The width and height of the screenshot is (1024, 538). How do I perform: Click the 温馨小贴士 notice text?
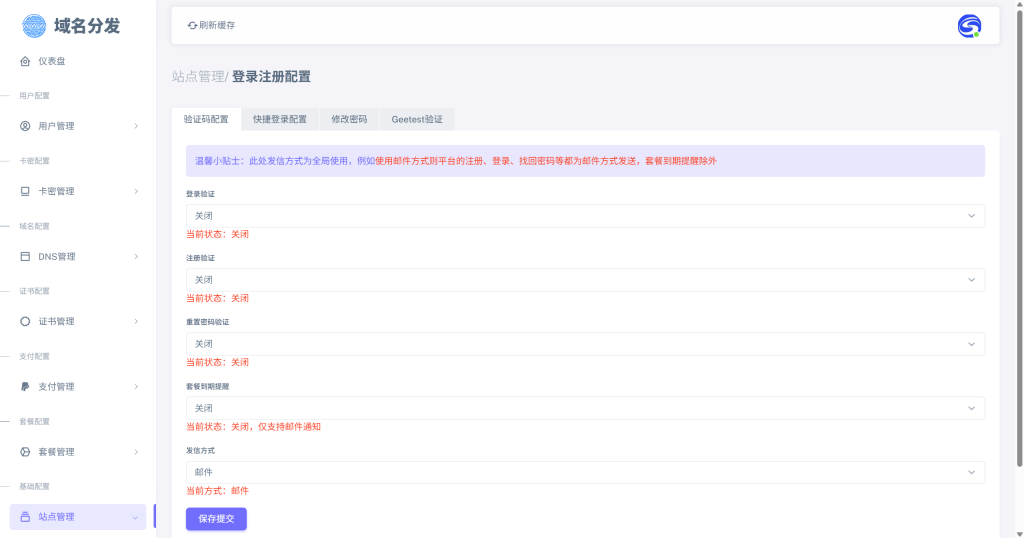[455, 161]
